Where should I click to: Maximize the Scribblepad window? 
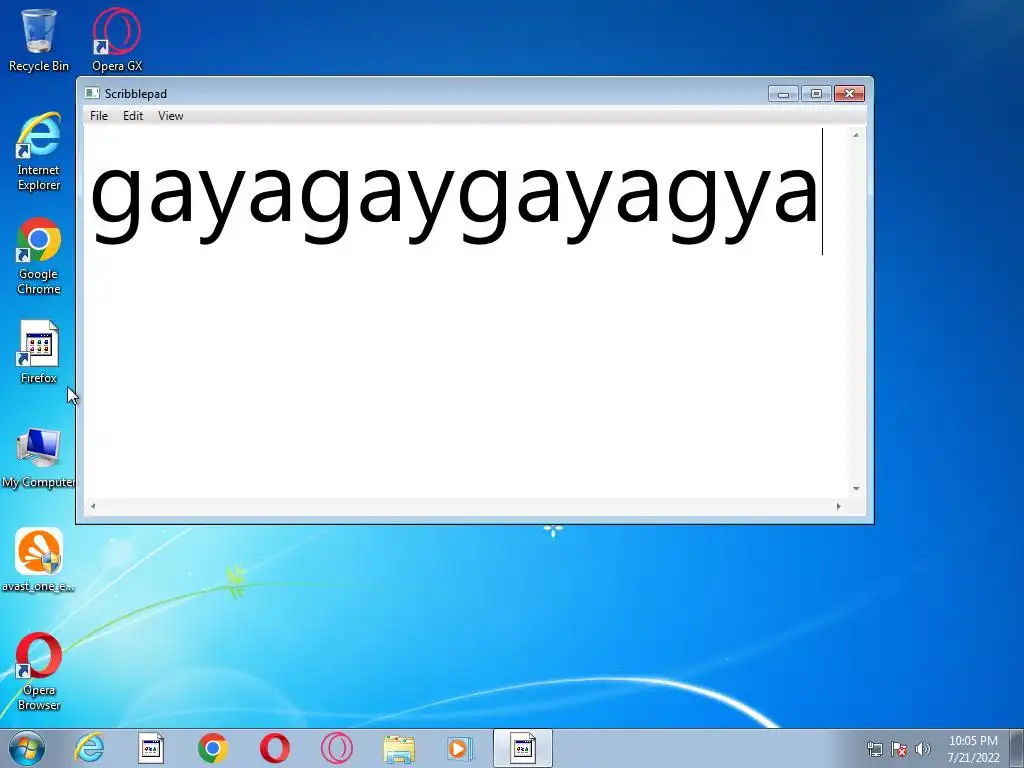(816, 93)
